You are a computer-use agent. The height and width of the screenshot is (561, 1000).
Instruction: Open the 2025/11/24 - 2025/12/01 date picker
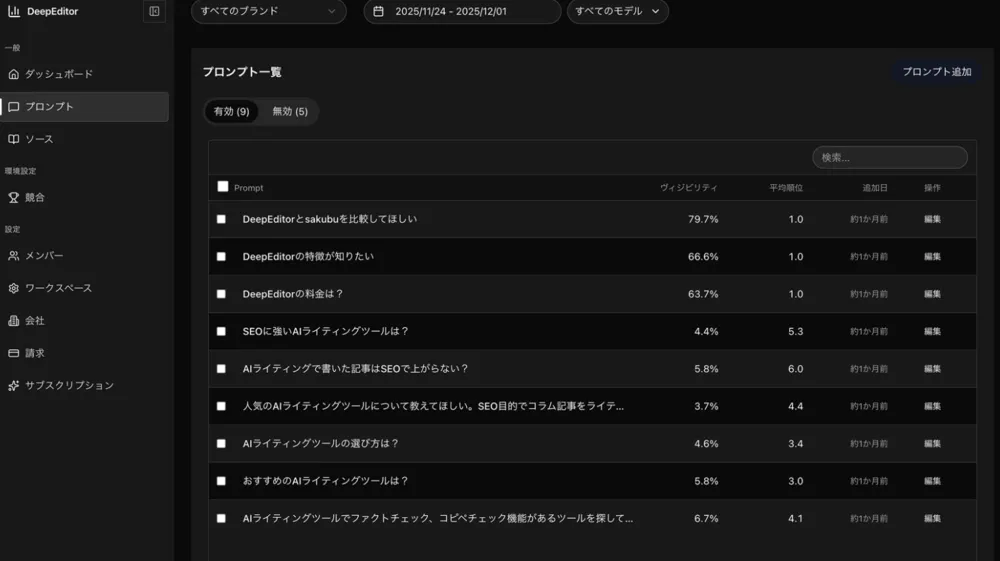462,11
